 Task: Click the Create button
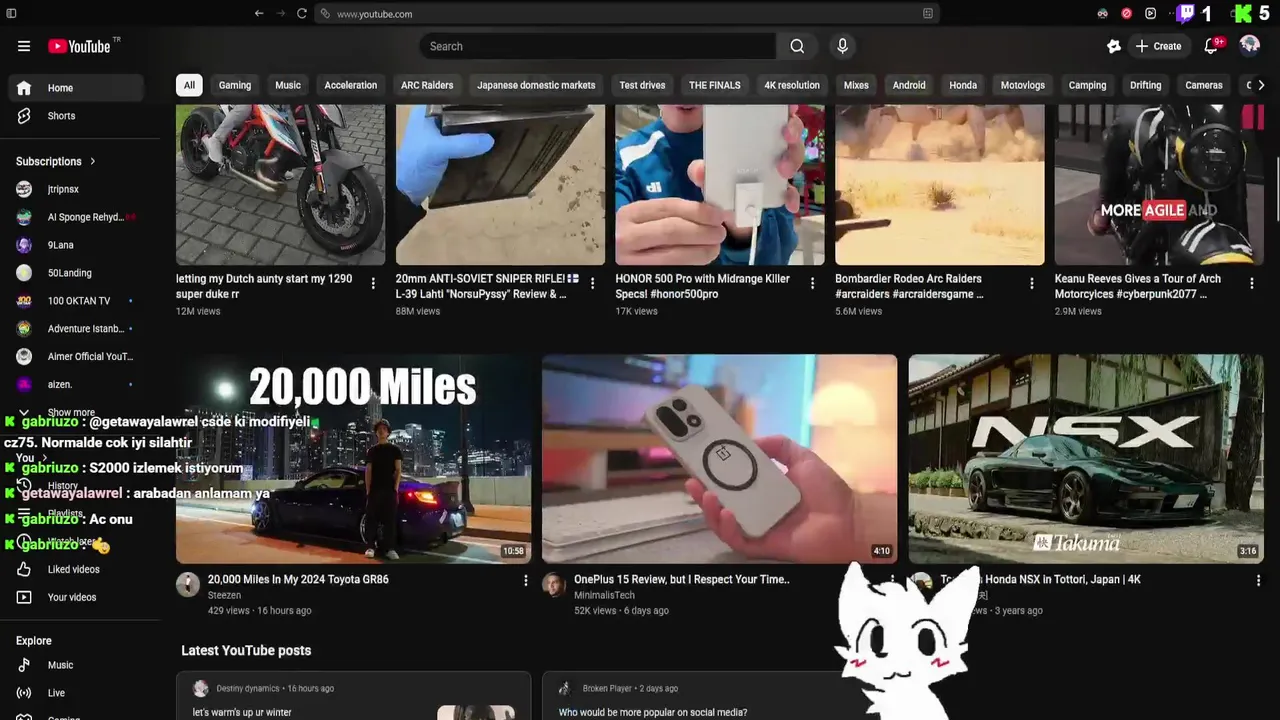[x=1158, y=46]
